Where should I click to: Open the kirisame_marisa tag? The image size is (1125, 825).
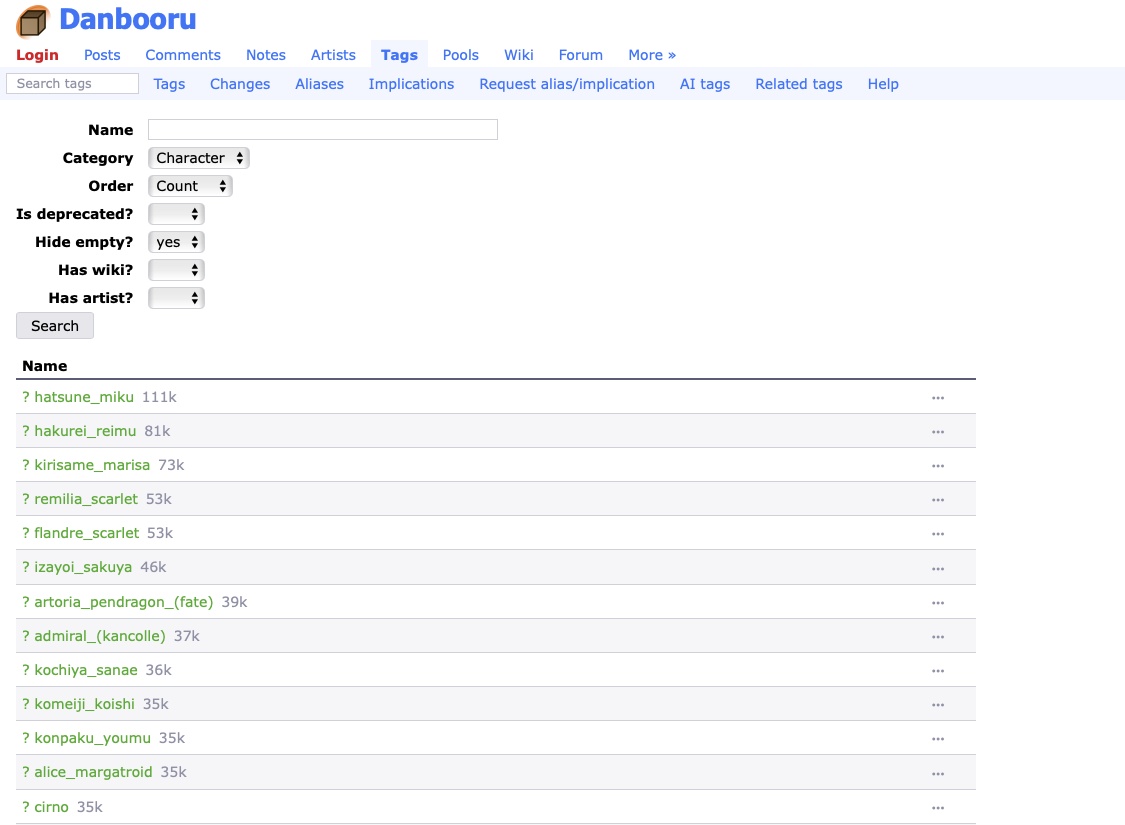[x=92, y=465]
